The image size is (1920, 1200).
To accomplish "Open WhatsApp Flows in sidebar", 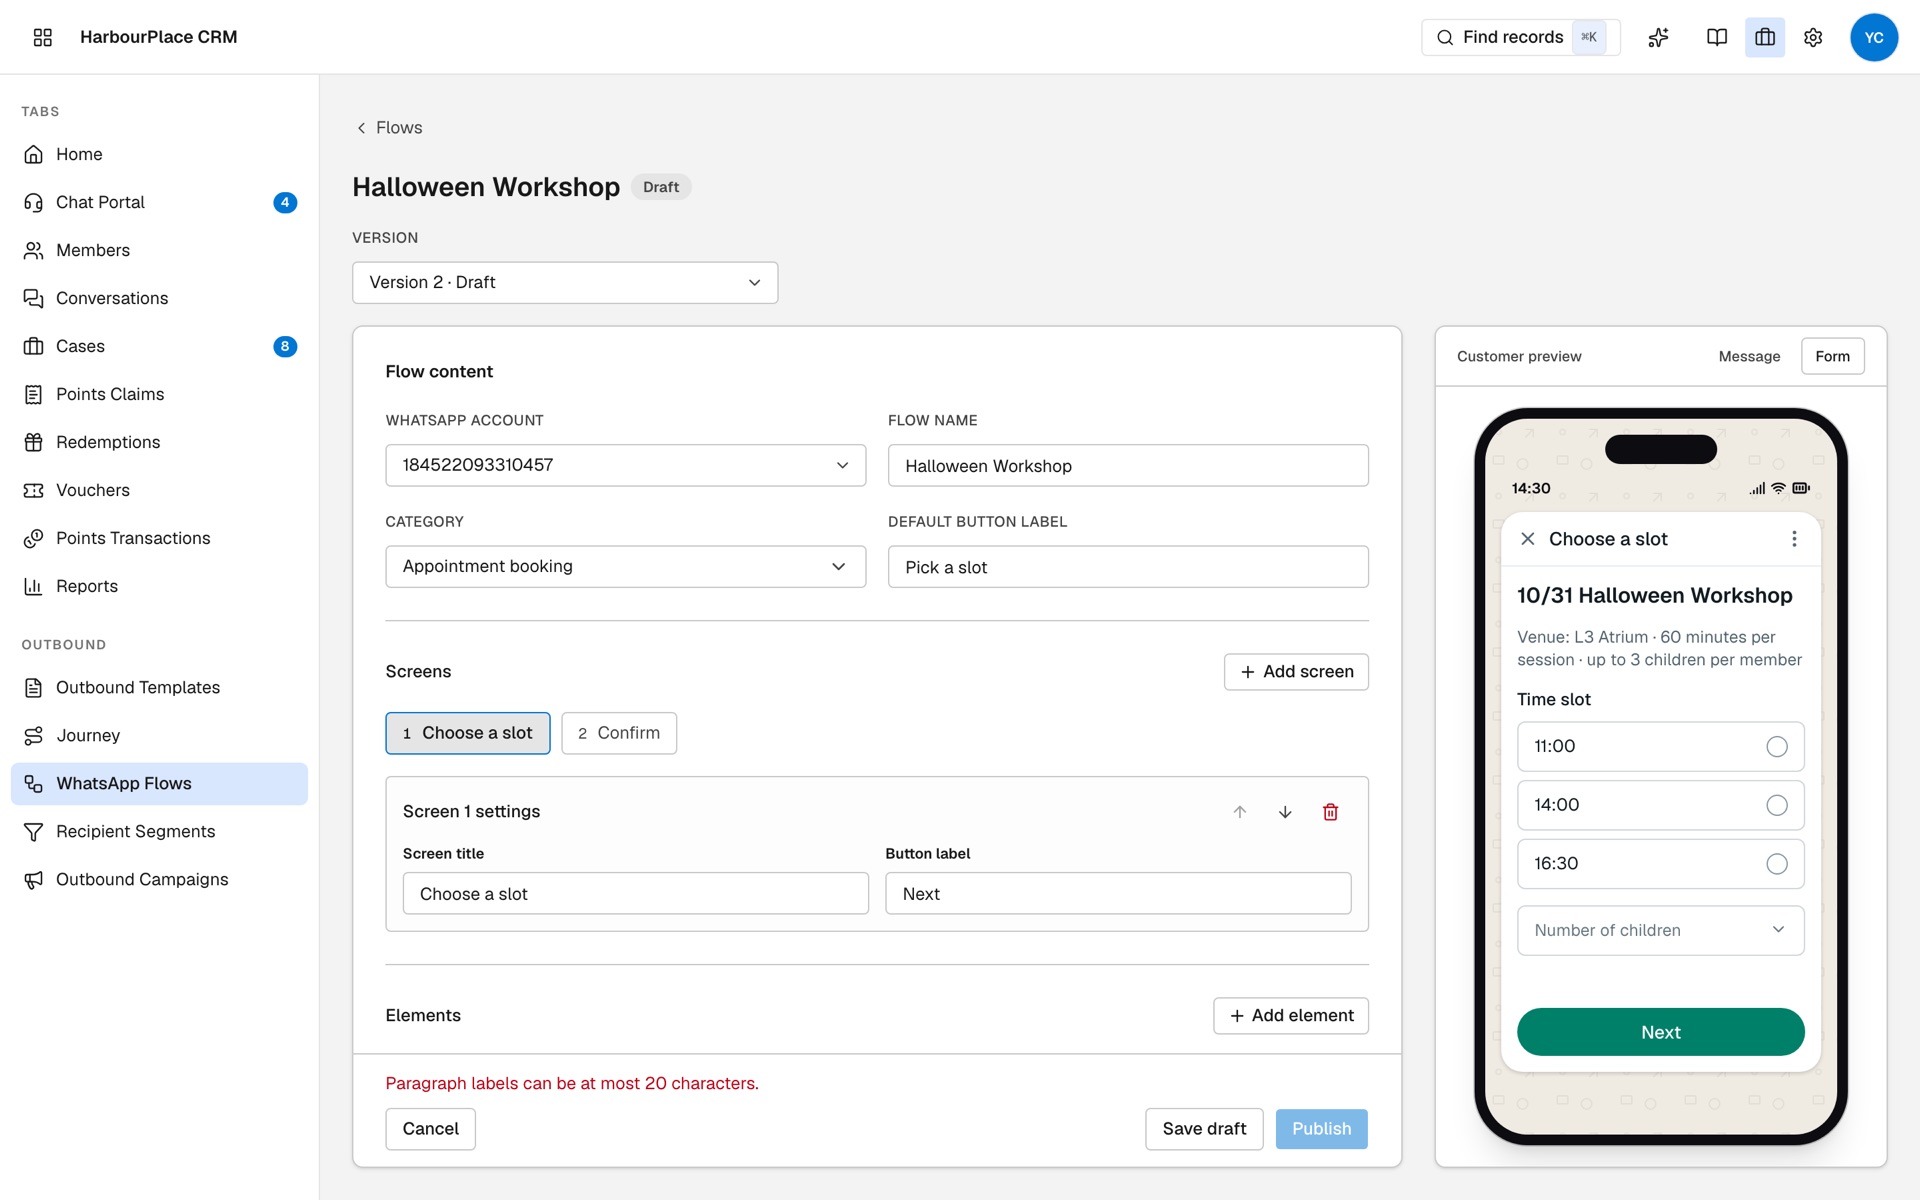I will point(159,784).
